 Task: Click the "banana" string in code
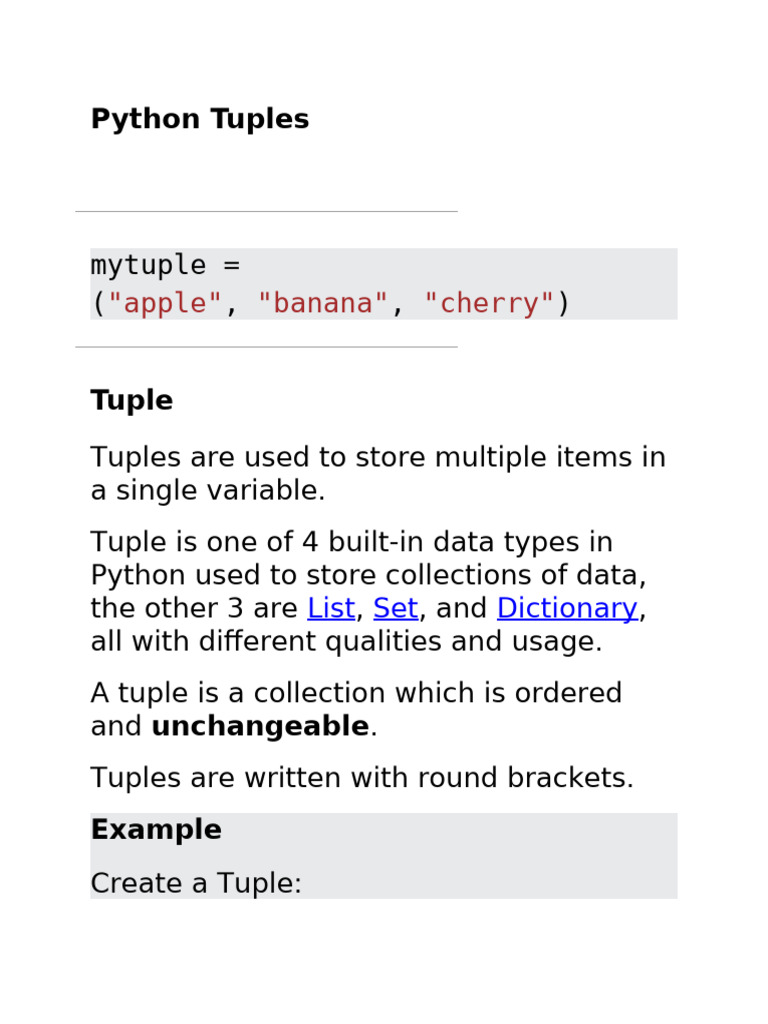click(x=323, y=303)
